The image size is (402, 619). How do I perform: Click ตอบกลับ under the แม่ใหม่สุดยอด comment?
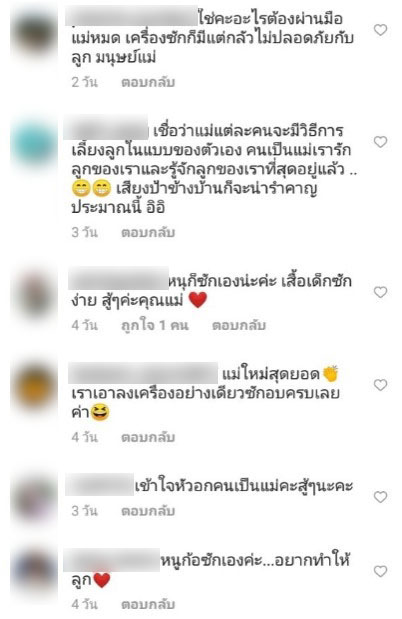(x=148, y=437)
